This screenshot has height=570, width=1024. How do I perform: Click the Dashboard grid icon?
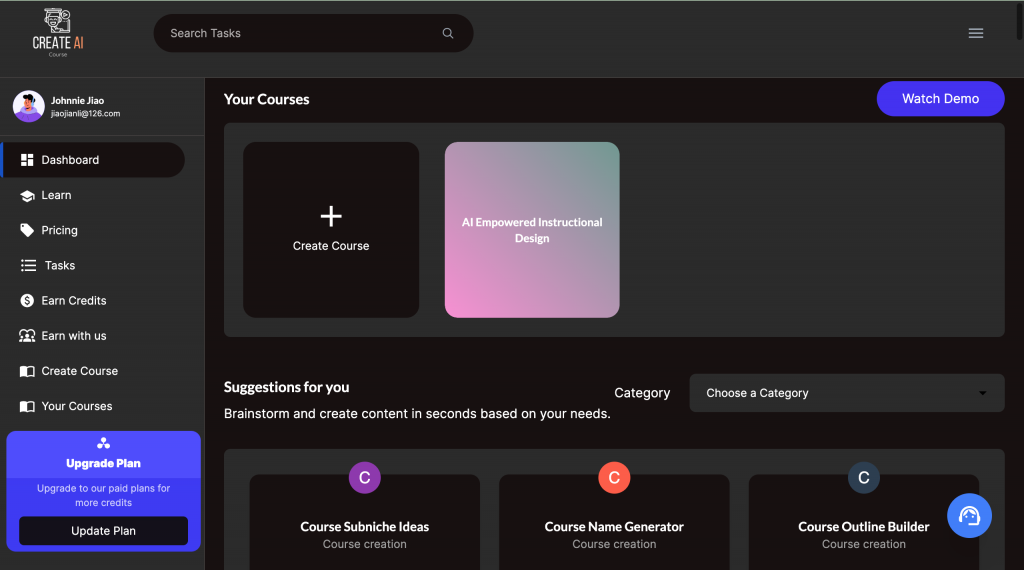(x=27, y=160)
